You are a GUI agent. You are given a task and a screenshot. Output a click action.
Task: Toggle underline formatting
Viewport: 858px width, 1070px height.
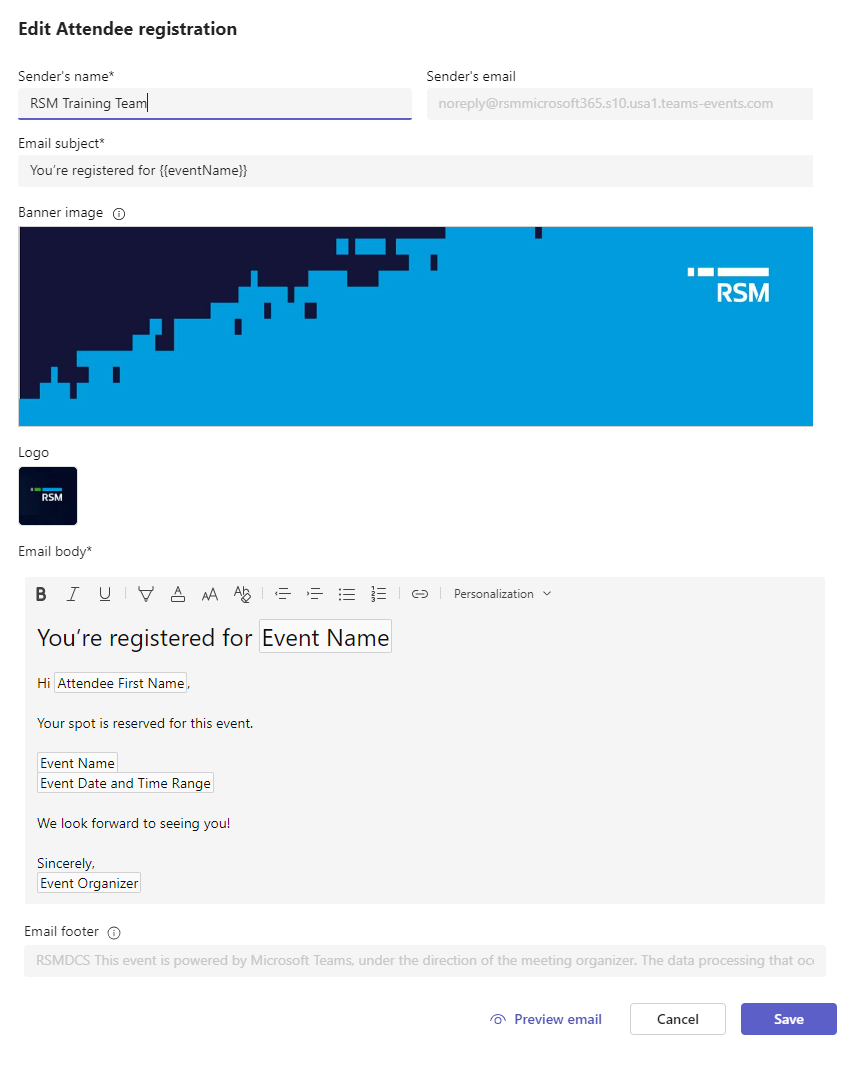pyautogui.click(x=104, y=593)
